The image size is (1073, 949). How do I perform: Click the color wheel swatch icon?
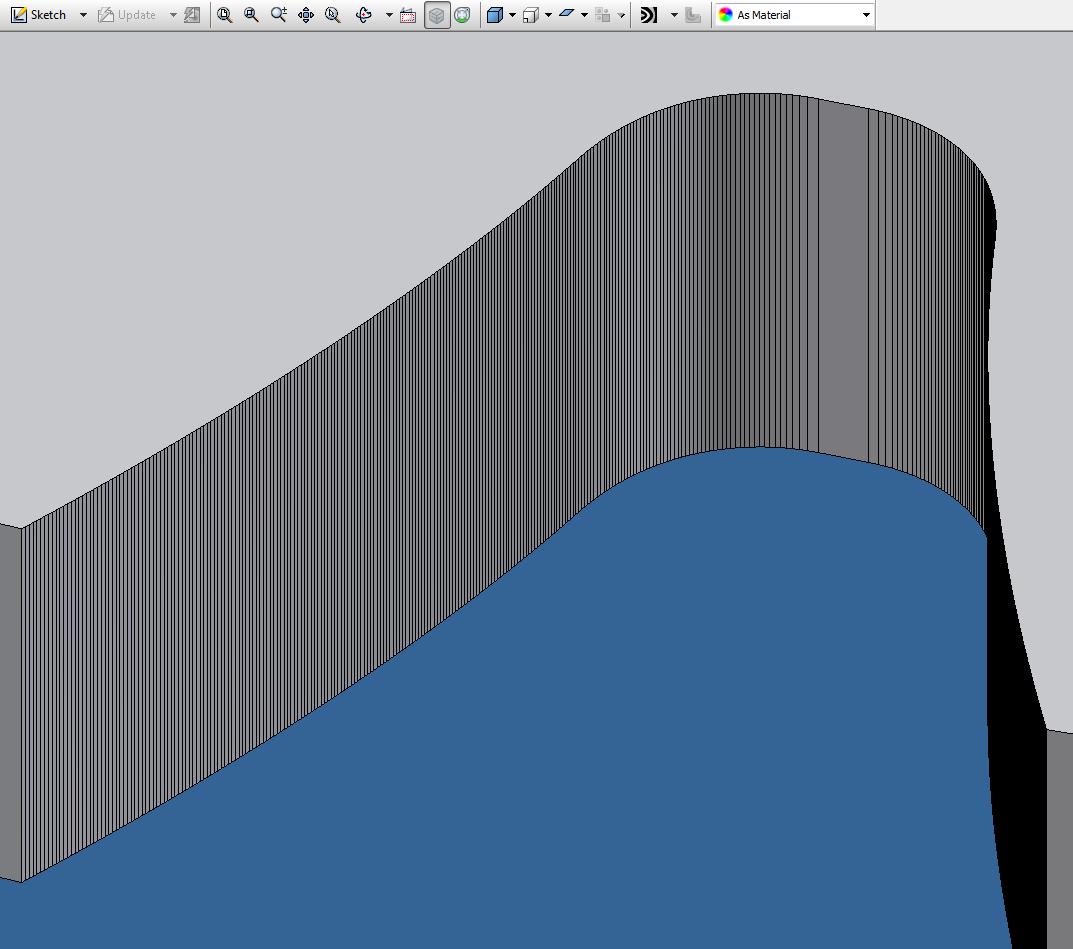(726, 15)
